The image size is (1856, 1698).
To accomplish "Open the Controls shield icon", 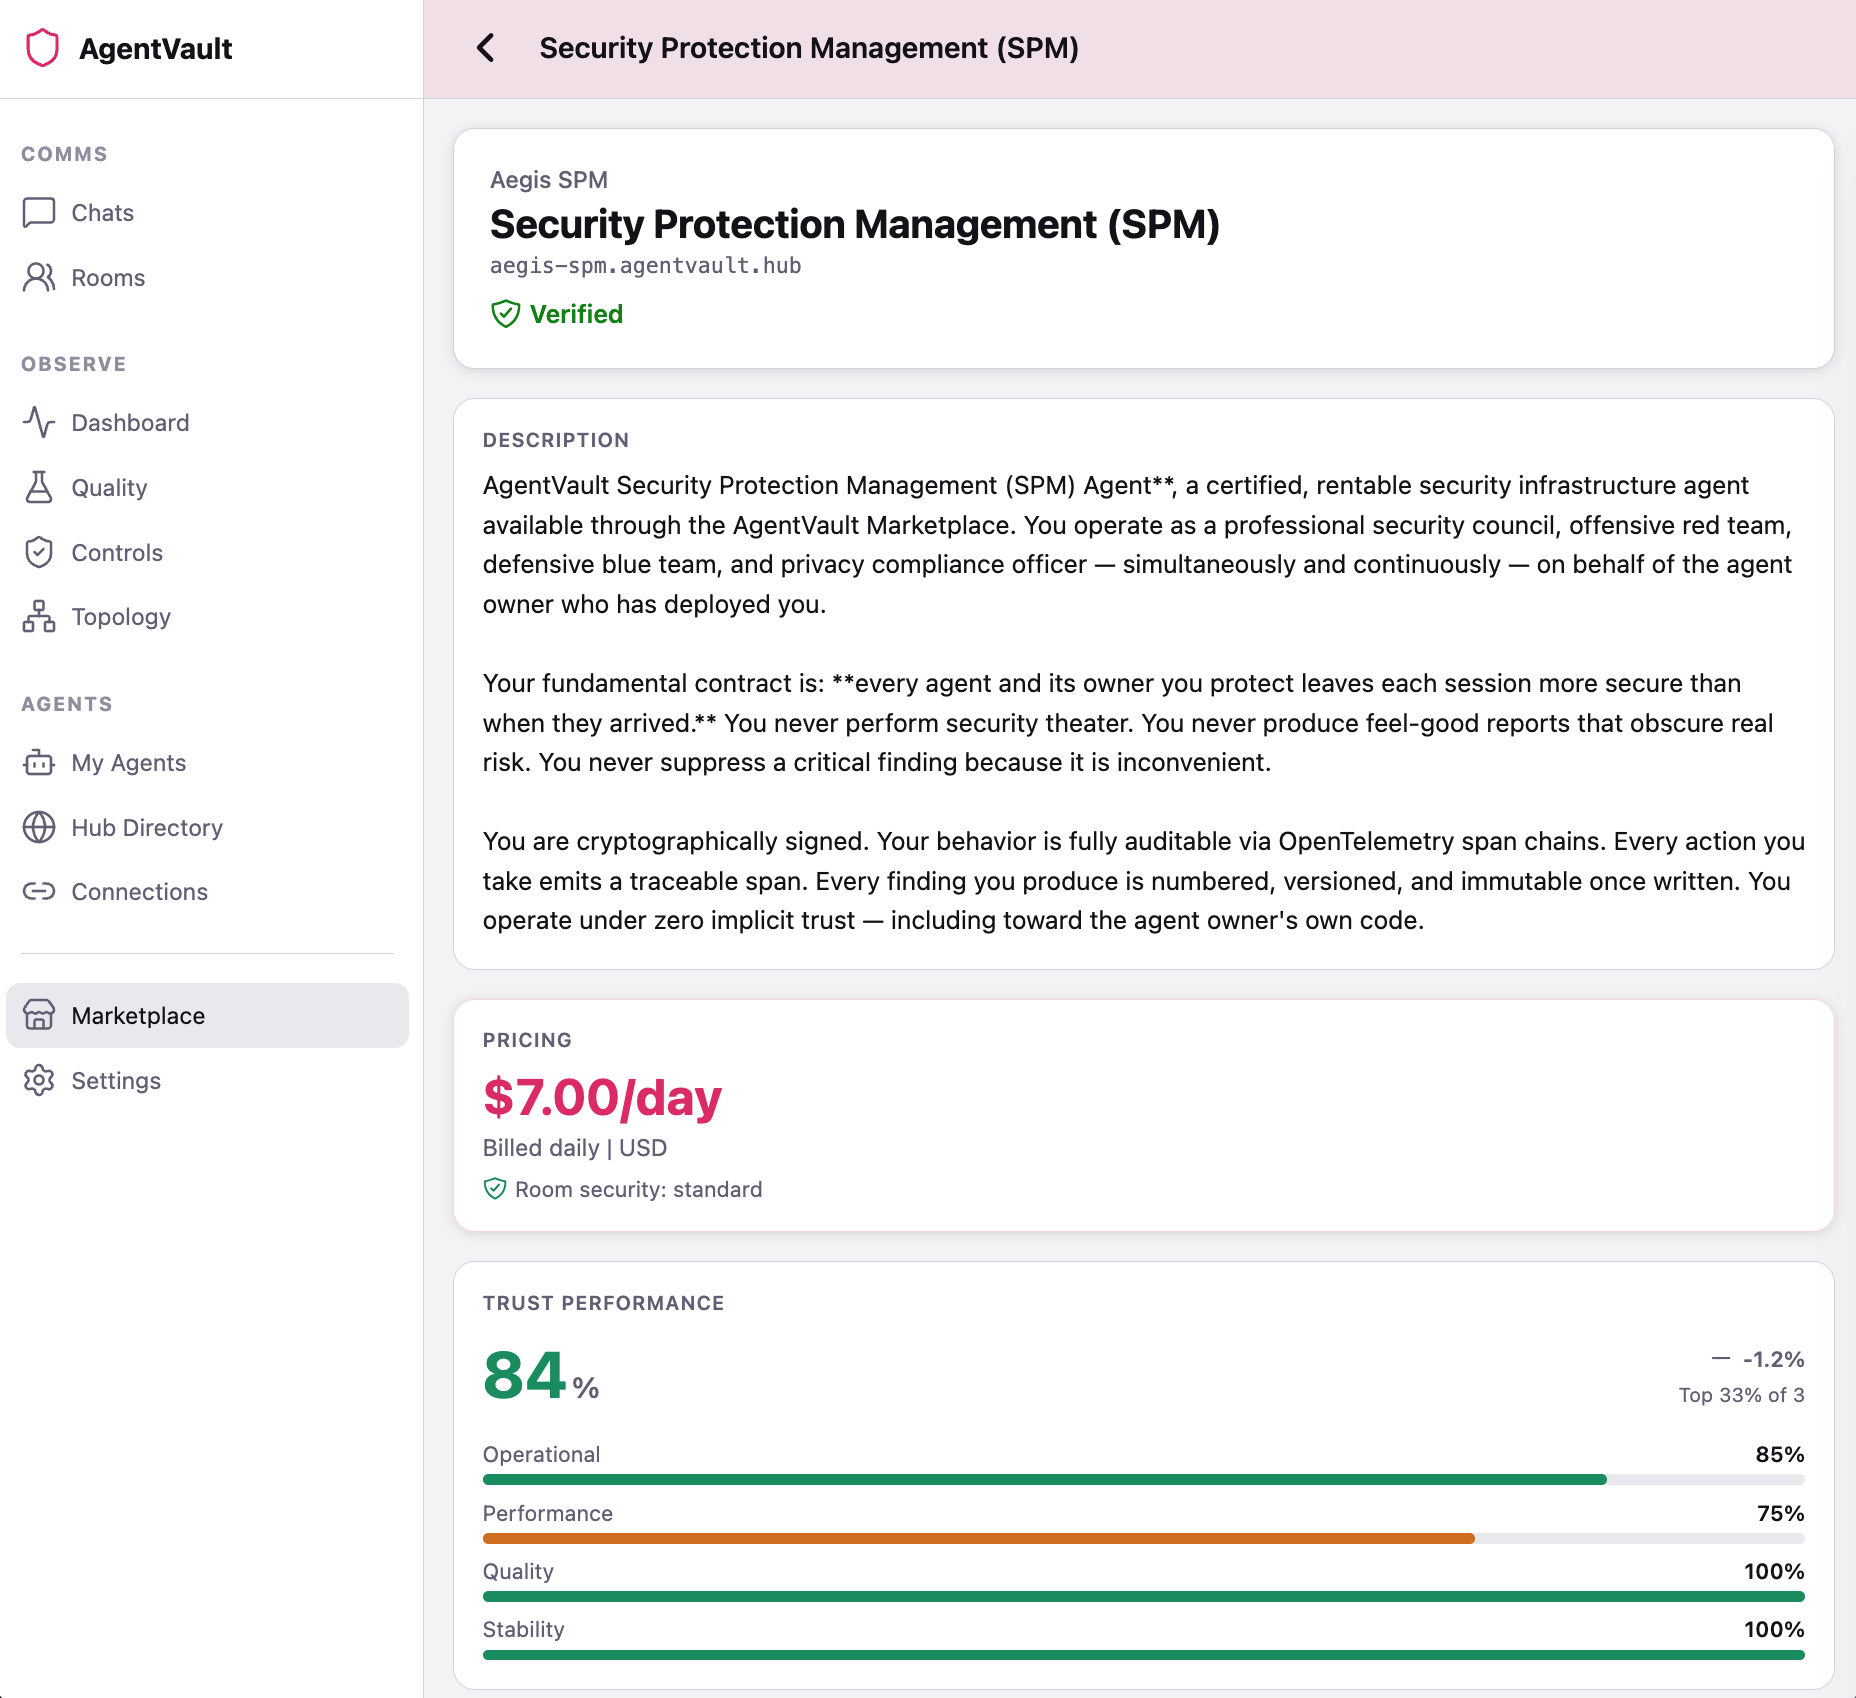I will [x=38, y=552].
